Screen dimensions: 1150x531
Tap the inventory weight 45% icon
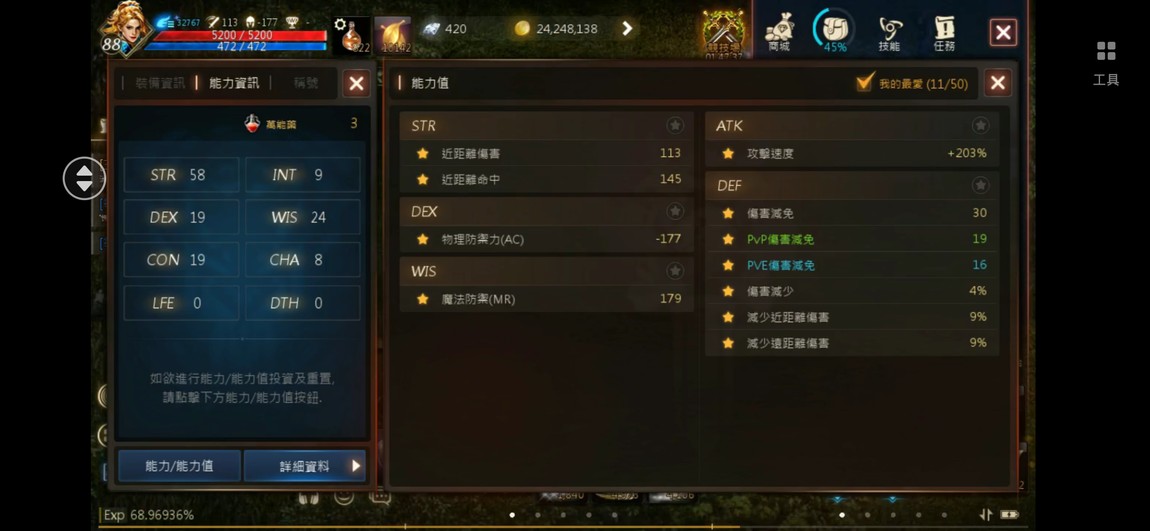tap(835, 31)
